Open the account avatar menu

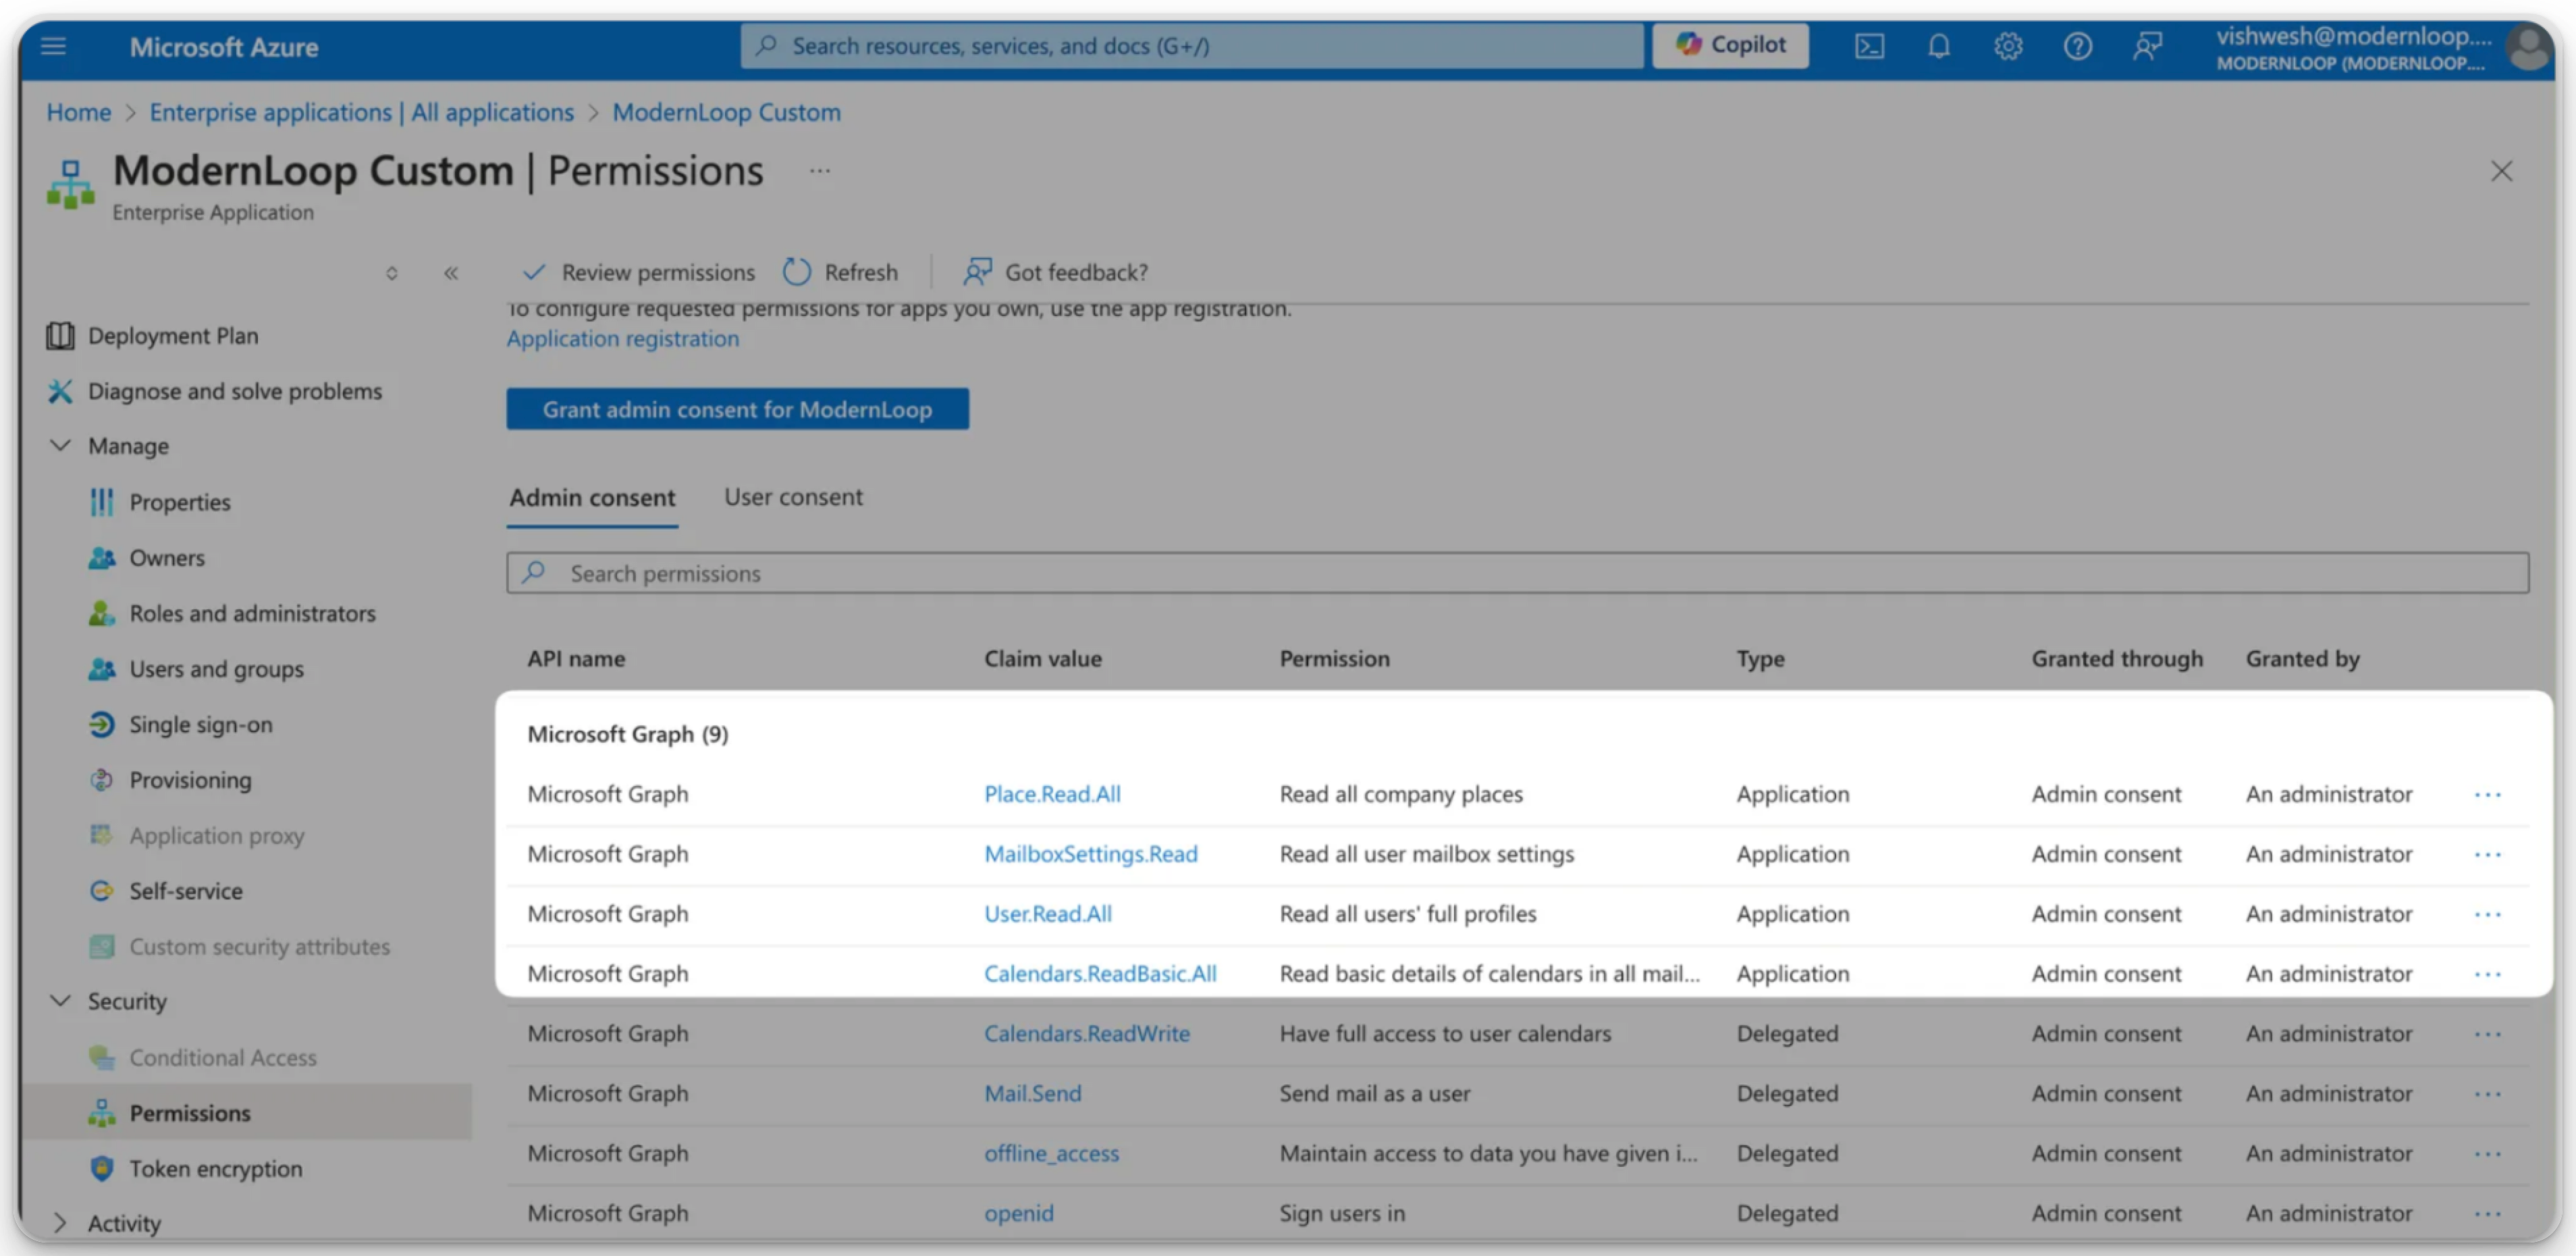pyautogui.click(x=2529, y=48)
